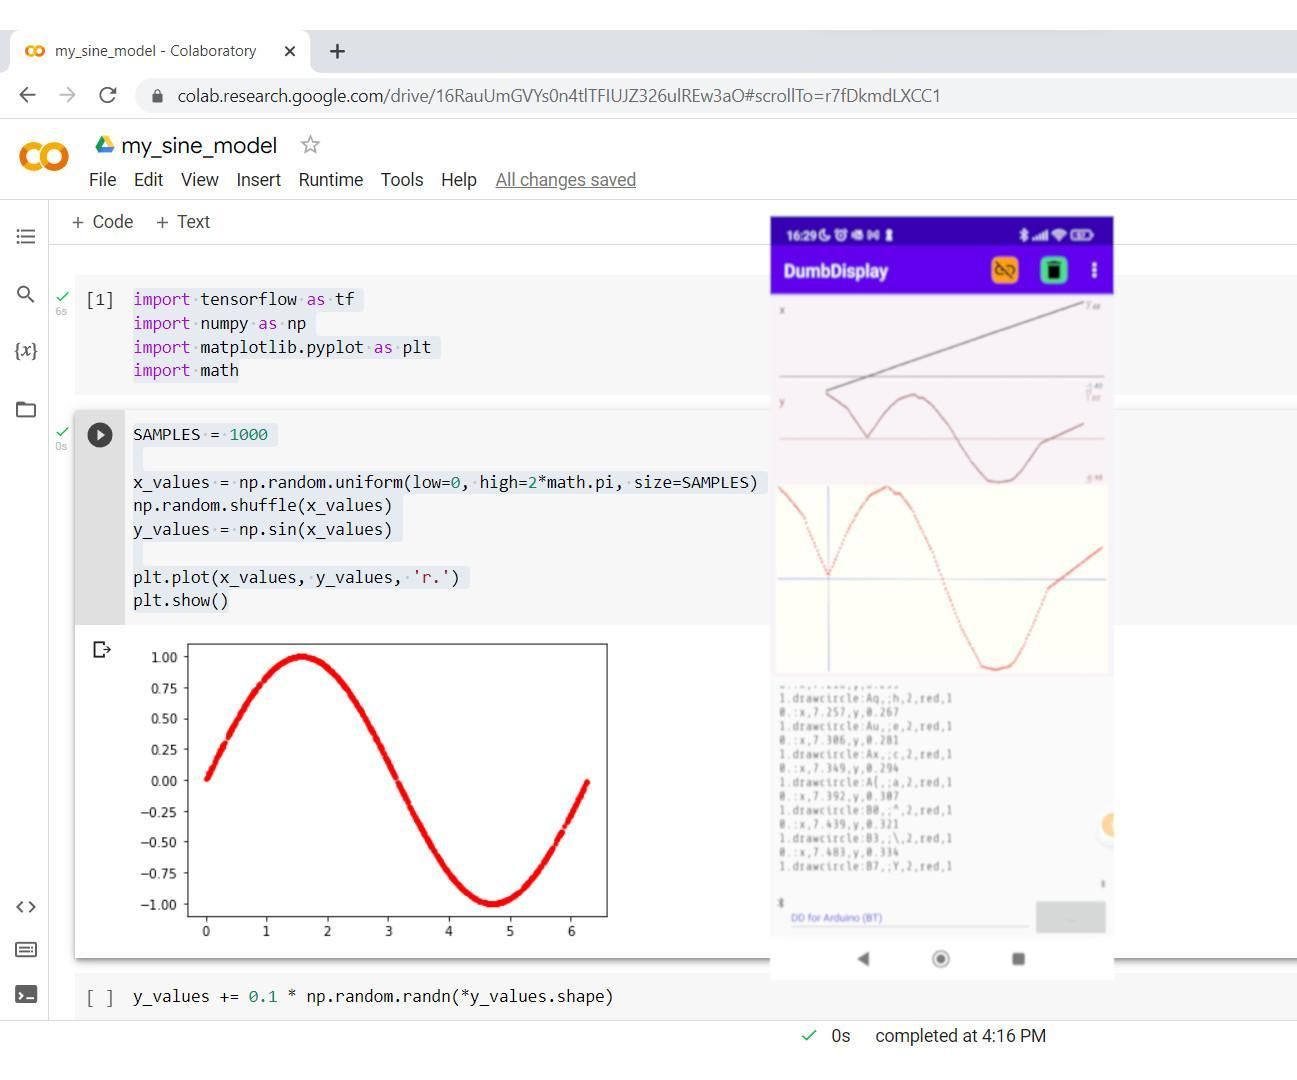Tap the Android back navigation button
1297x1080 pixels.
pos(864,958)
